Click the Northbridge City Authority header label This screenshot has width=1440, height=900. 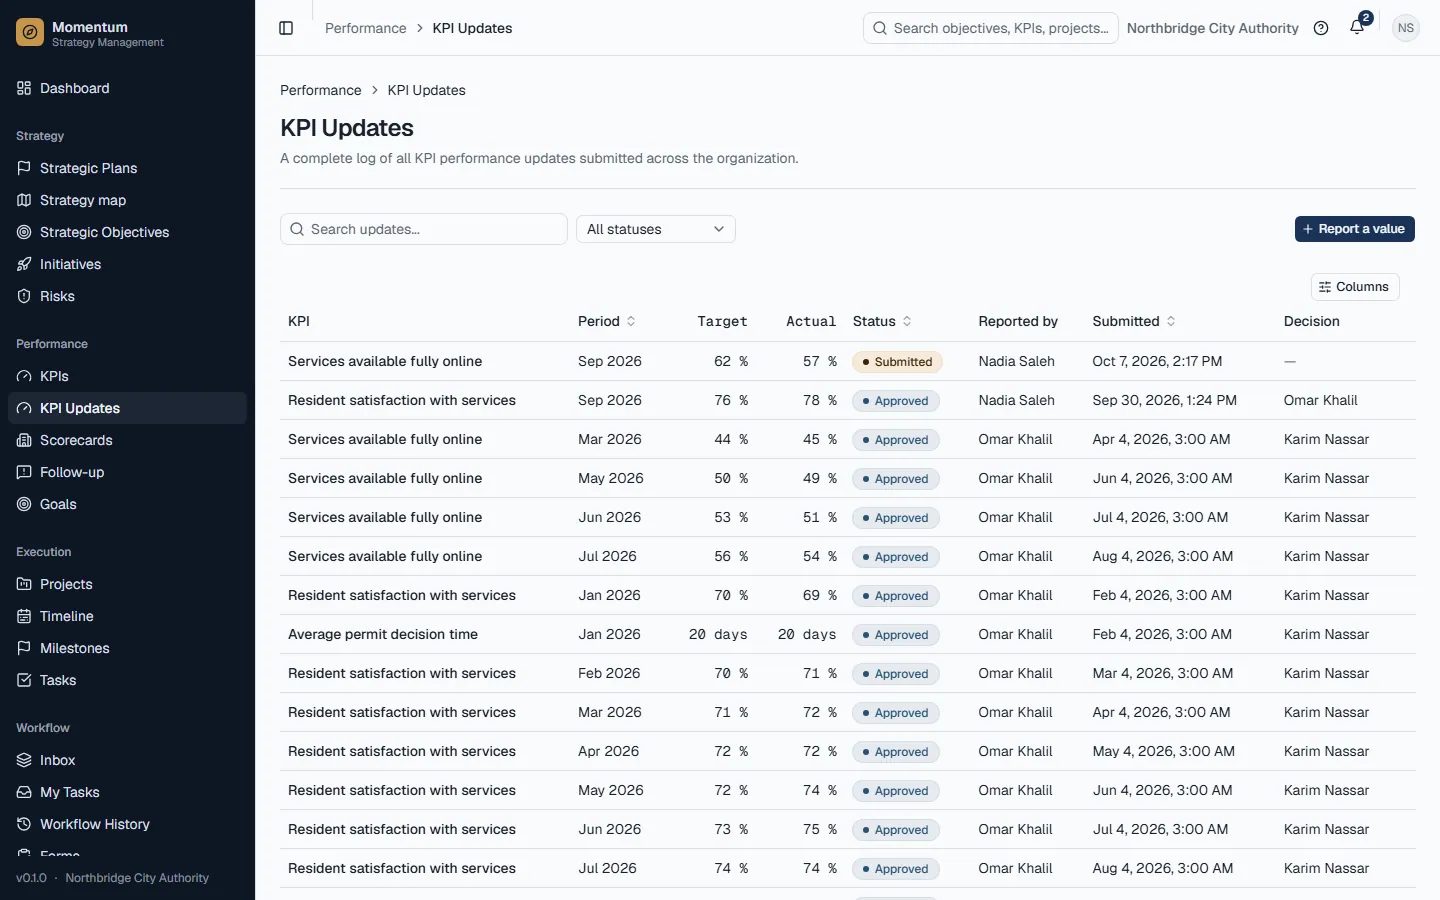tap(1213, 28)
